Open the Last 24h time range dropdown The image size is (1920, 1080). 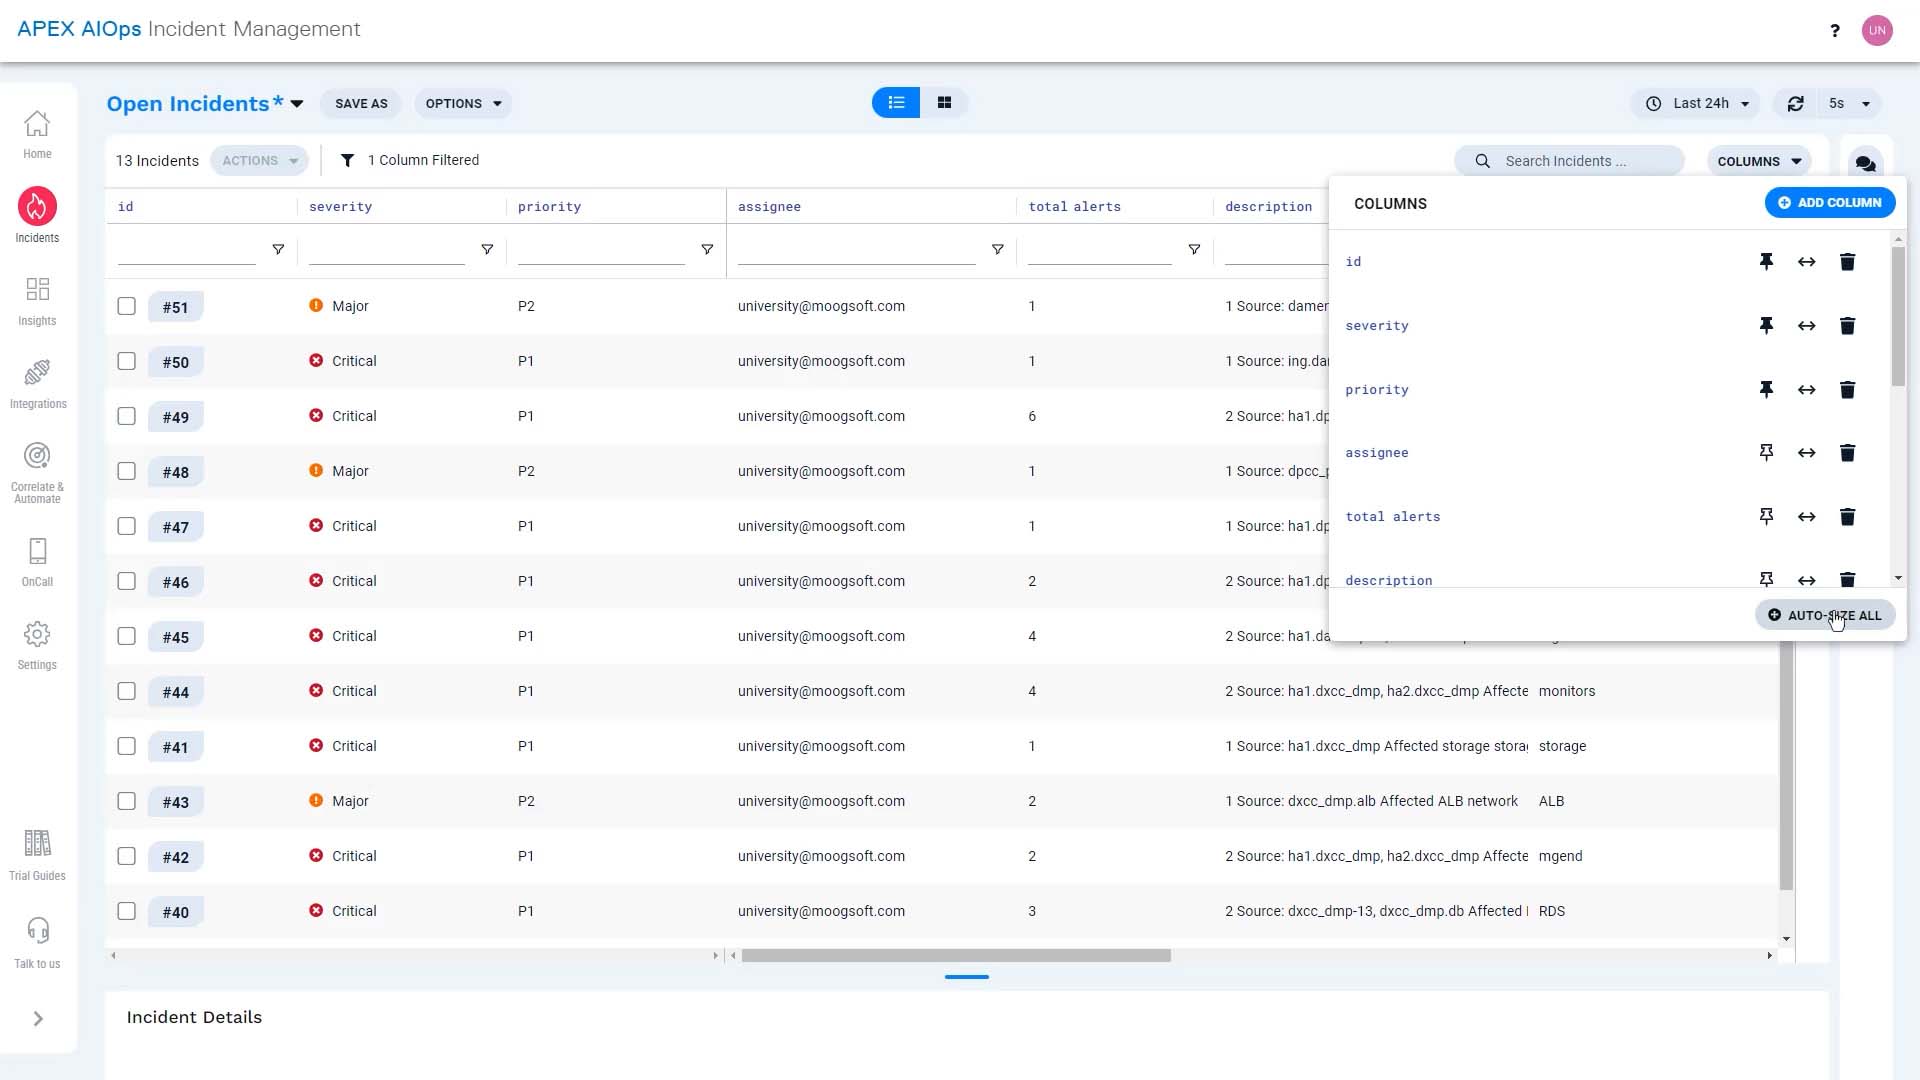coord(1698,104)
